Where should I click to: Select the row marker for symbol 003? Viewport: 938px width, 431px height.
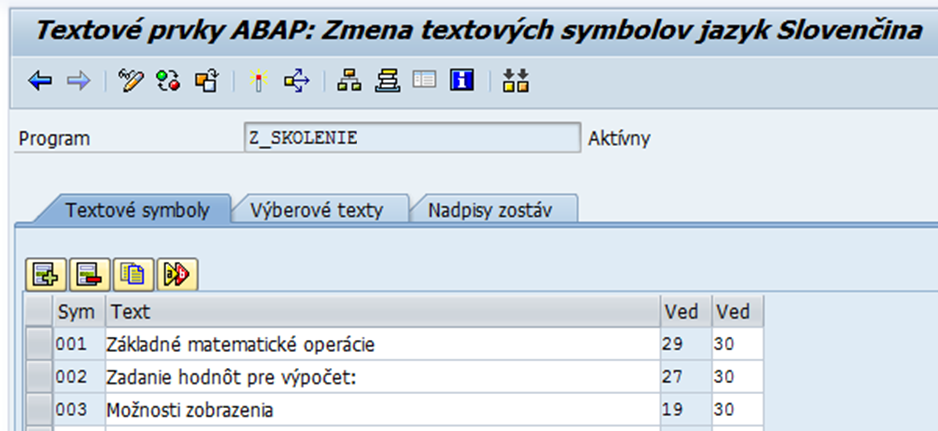tap(39, 409)
